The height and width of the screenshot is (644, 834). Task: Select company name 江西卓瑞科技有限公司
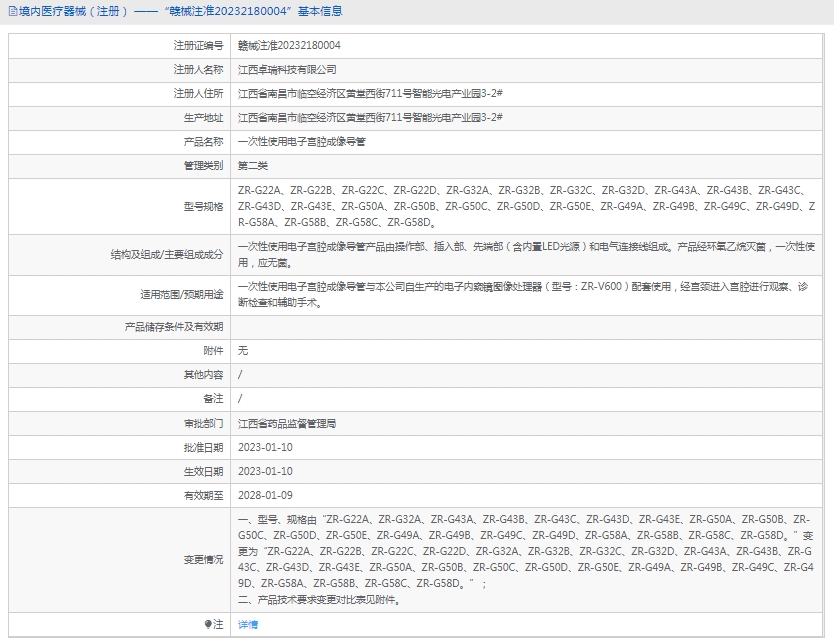pos(287,70)
